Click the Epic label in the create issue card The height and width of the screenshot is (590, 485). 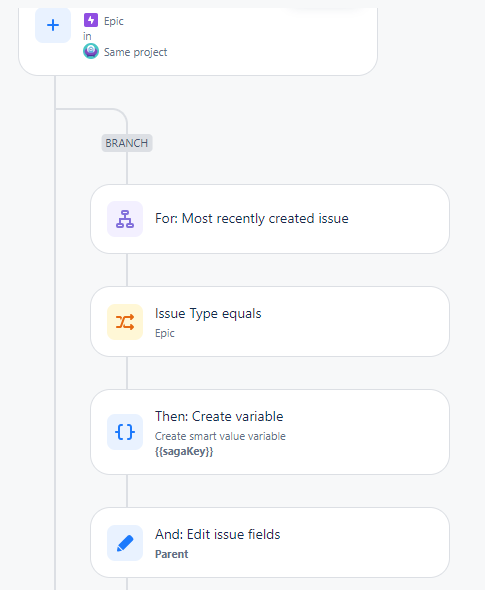pyautogui.click(x=114, y=21)
